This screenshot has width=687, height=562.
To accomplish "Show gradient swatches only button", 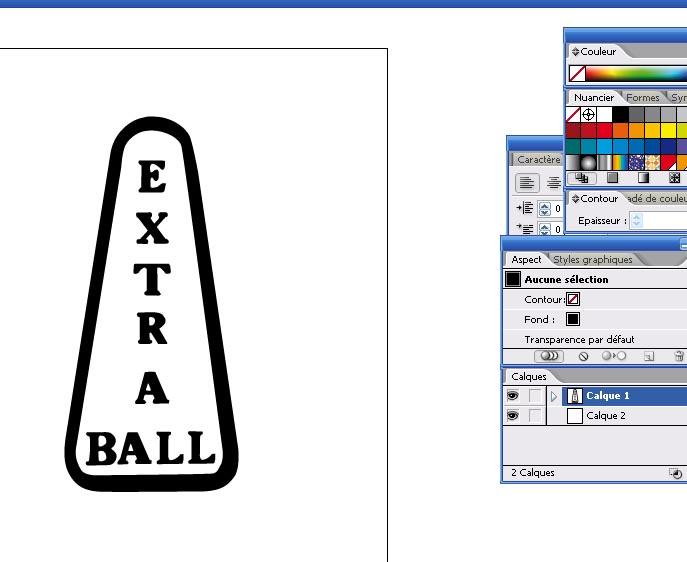I will pos(643,178).
